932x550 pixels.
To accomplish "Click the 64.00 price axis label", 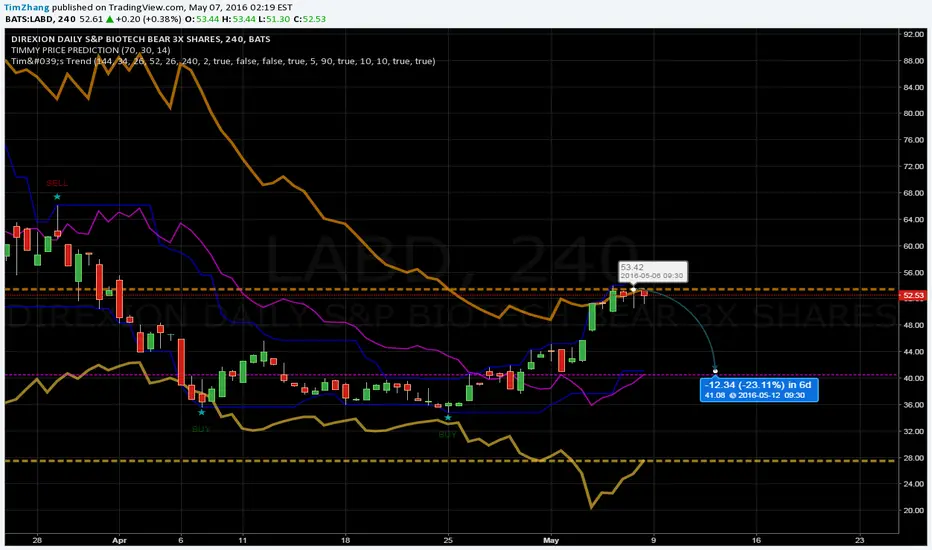I will 914,219.
